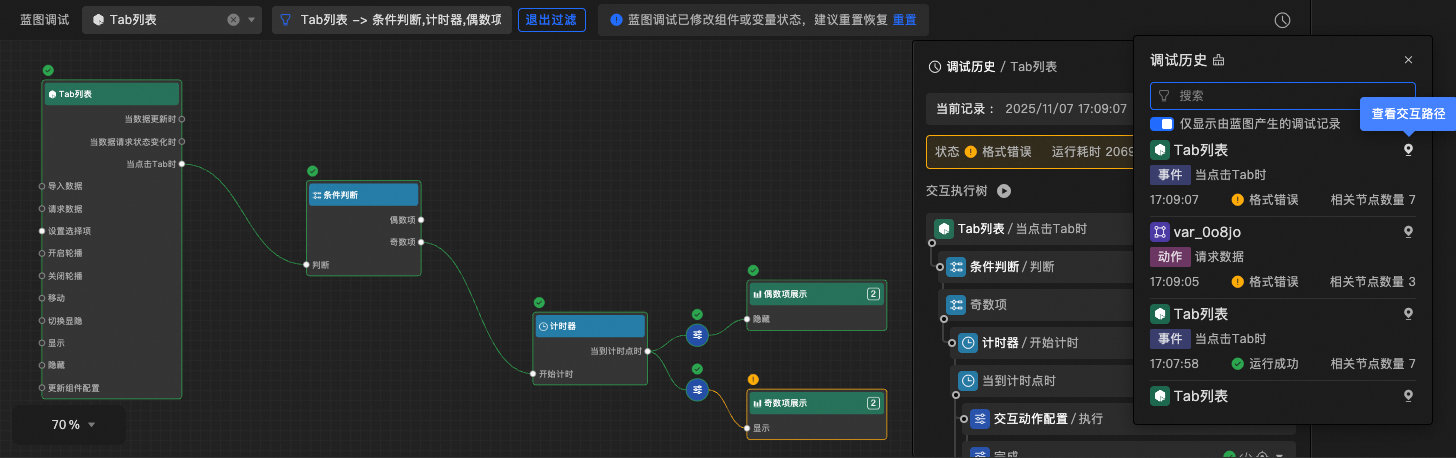Open the 70% zoom level dropdown
This screenshot has height=458, width=1456.
tap(74, 425)
